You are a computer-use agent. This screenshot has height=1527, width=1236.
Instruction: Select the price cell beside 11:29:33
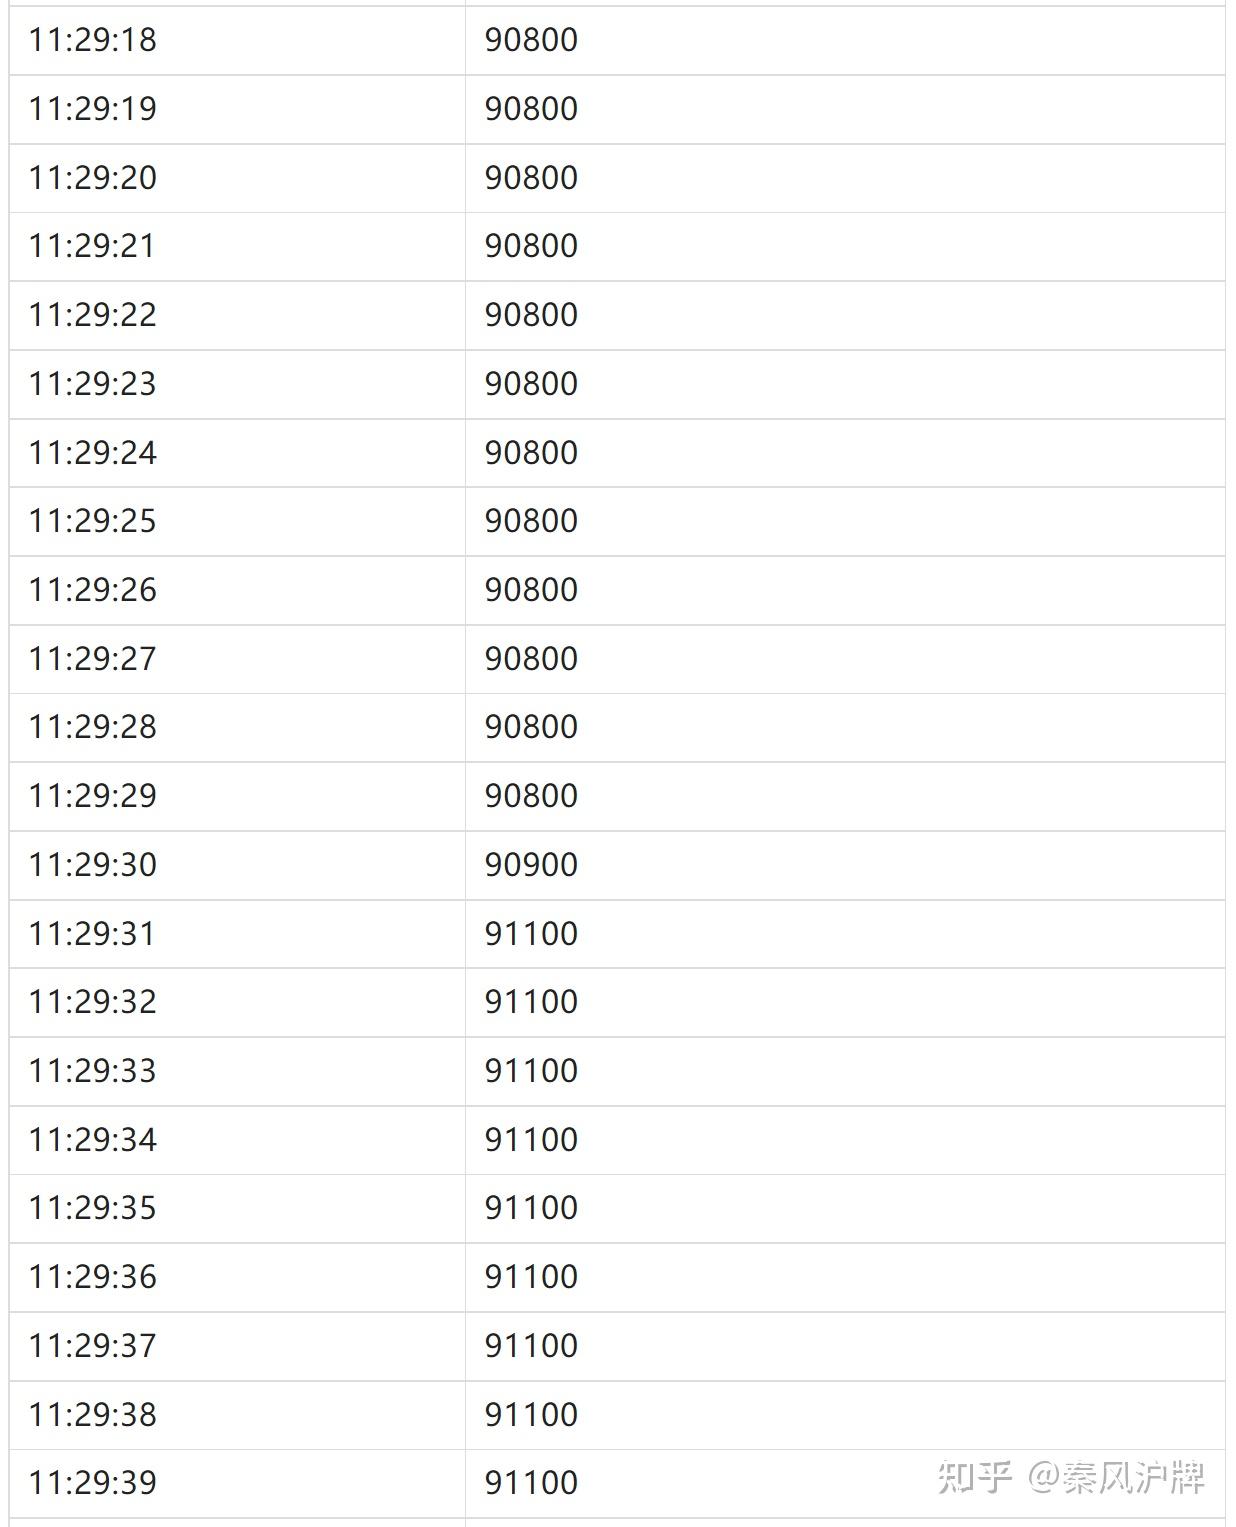coord(845,1072)
